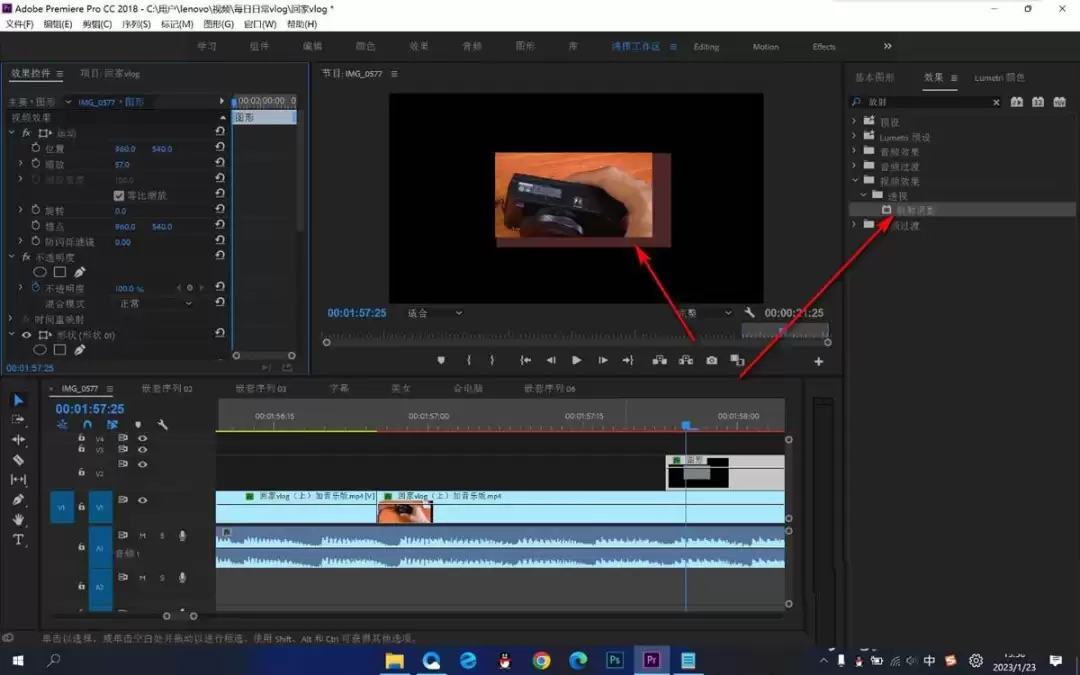Solo audio track A1
This screenshot has width=1080, height=675.
pos(162,536)
